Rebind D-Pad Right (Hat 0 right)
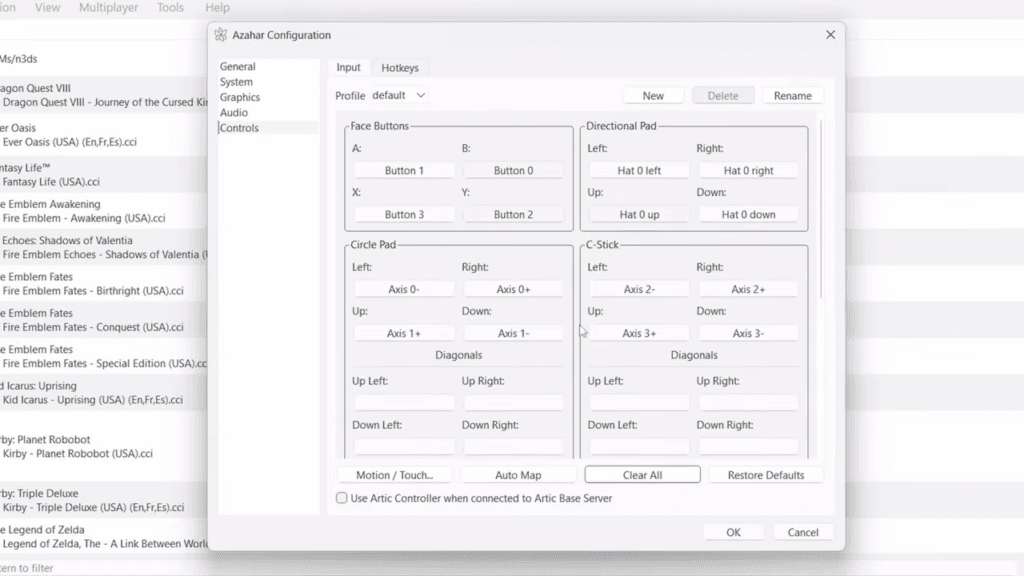This screenshot has width=1024, height=576. point(748,170)
